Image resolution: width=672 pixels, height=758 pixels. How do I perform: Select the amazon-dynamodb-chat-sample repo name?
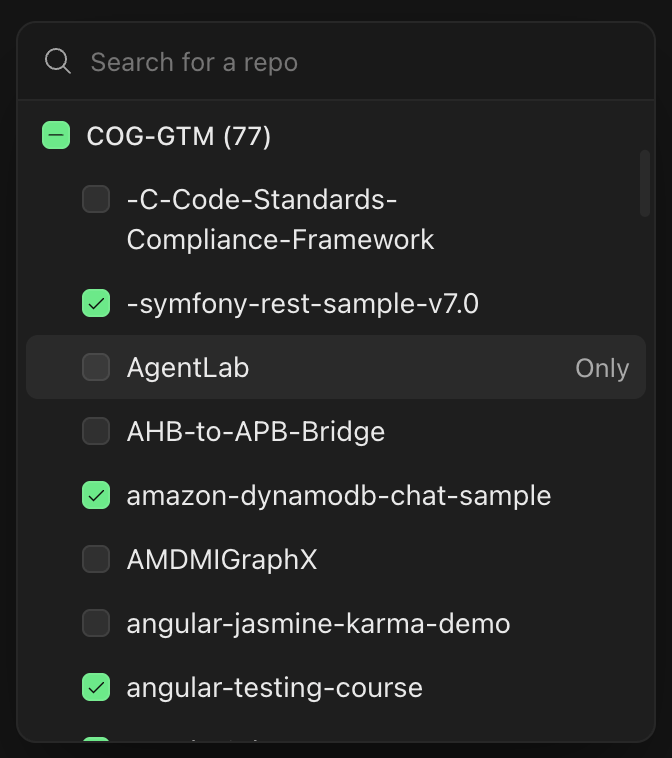(339, 496)
